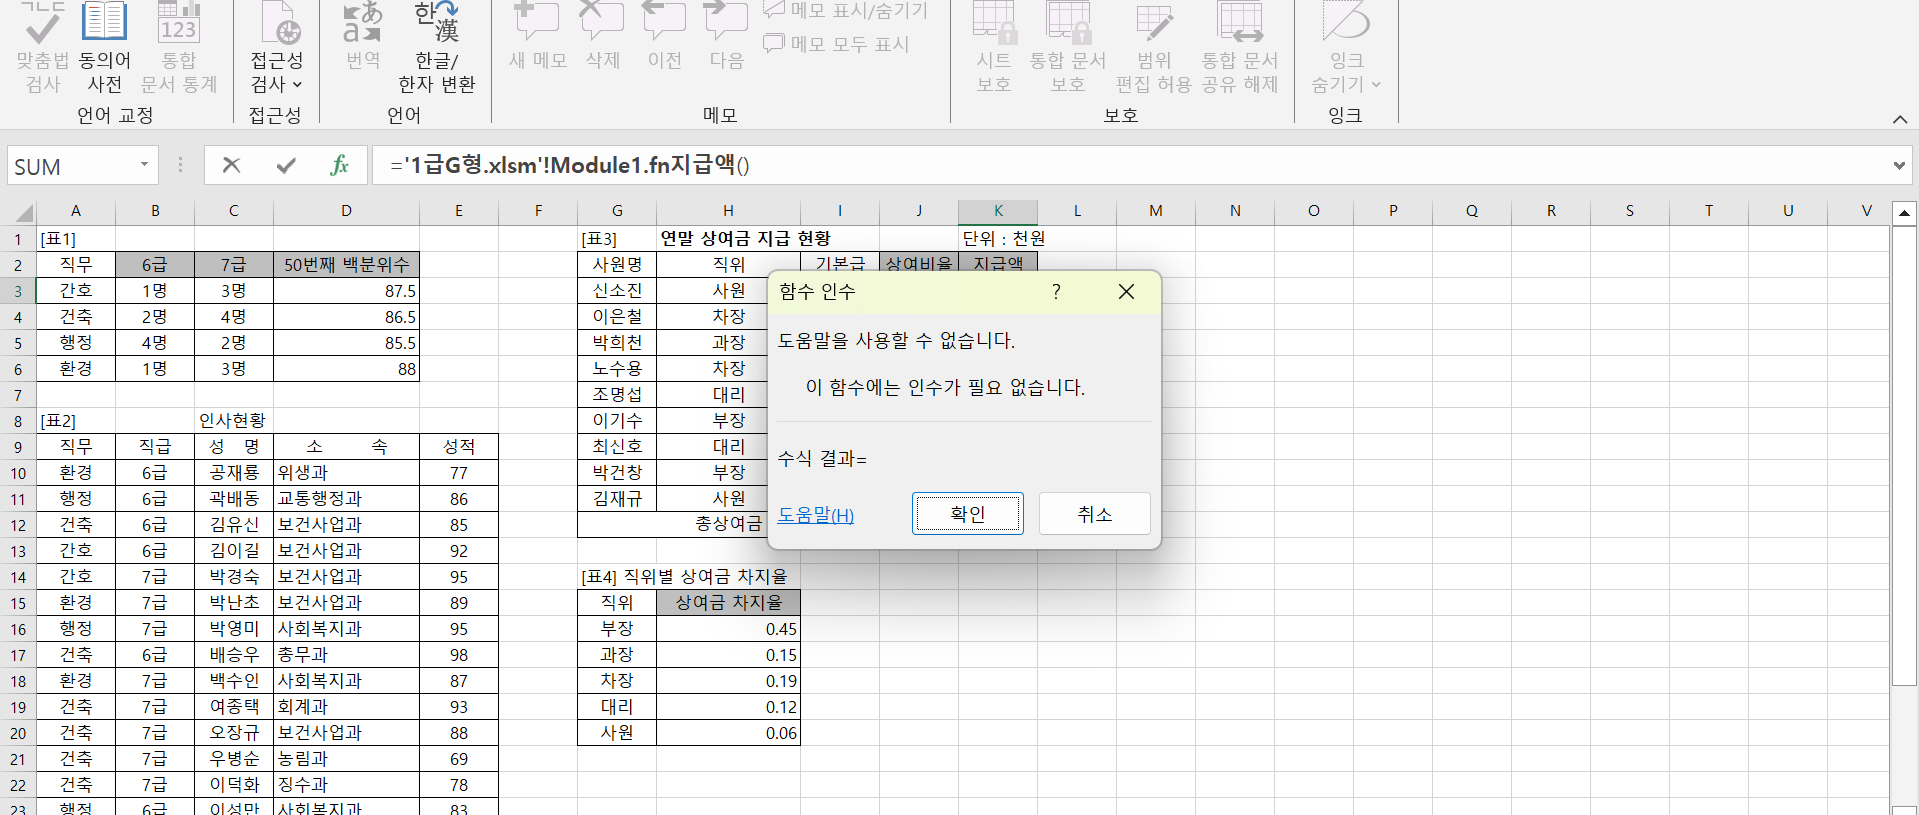
Task: Click the select-all corner of the sheet
Action: point(22,212)
